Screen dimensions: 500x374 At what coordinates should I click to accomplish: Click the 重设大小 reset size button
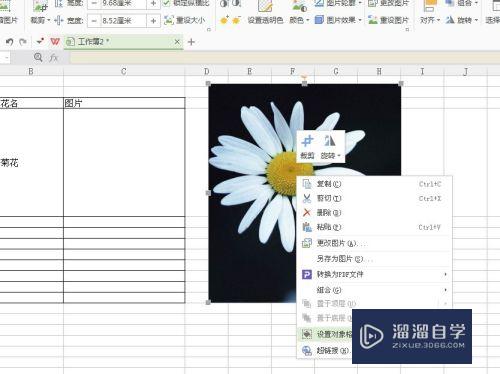point(184,20)
